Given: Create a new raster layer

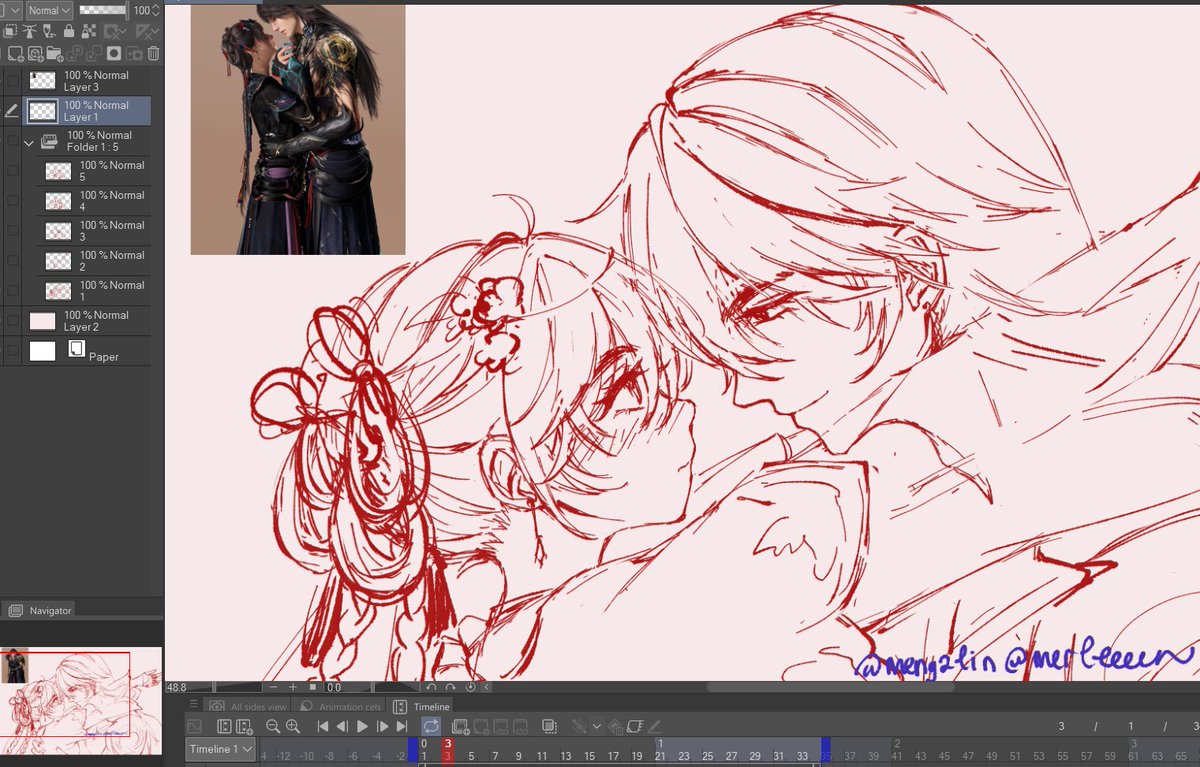Looking at the screenshot, I should point(15,54).
